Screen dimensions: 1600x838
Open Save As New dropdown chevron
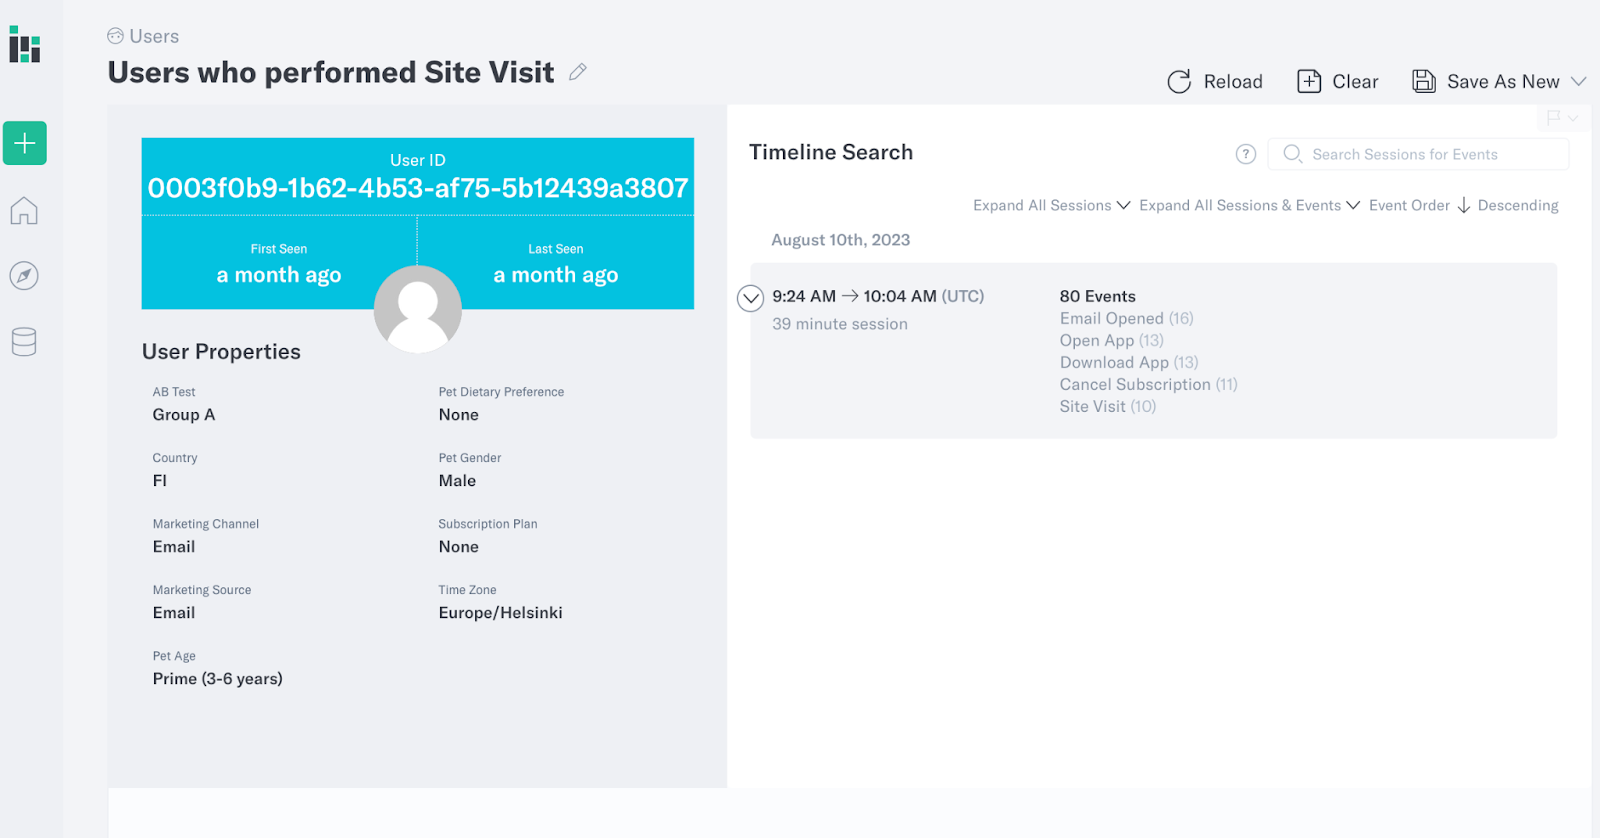click(x=1579, y=82)
